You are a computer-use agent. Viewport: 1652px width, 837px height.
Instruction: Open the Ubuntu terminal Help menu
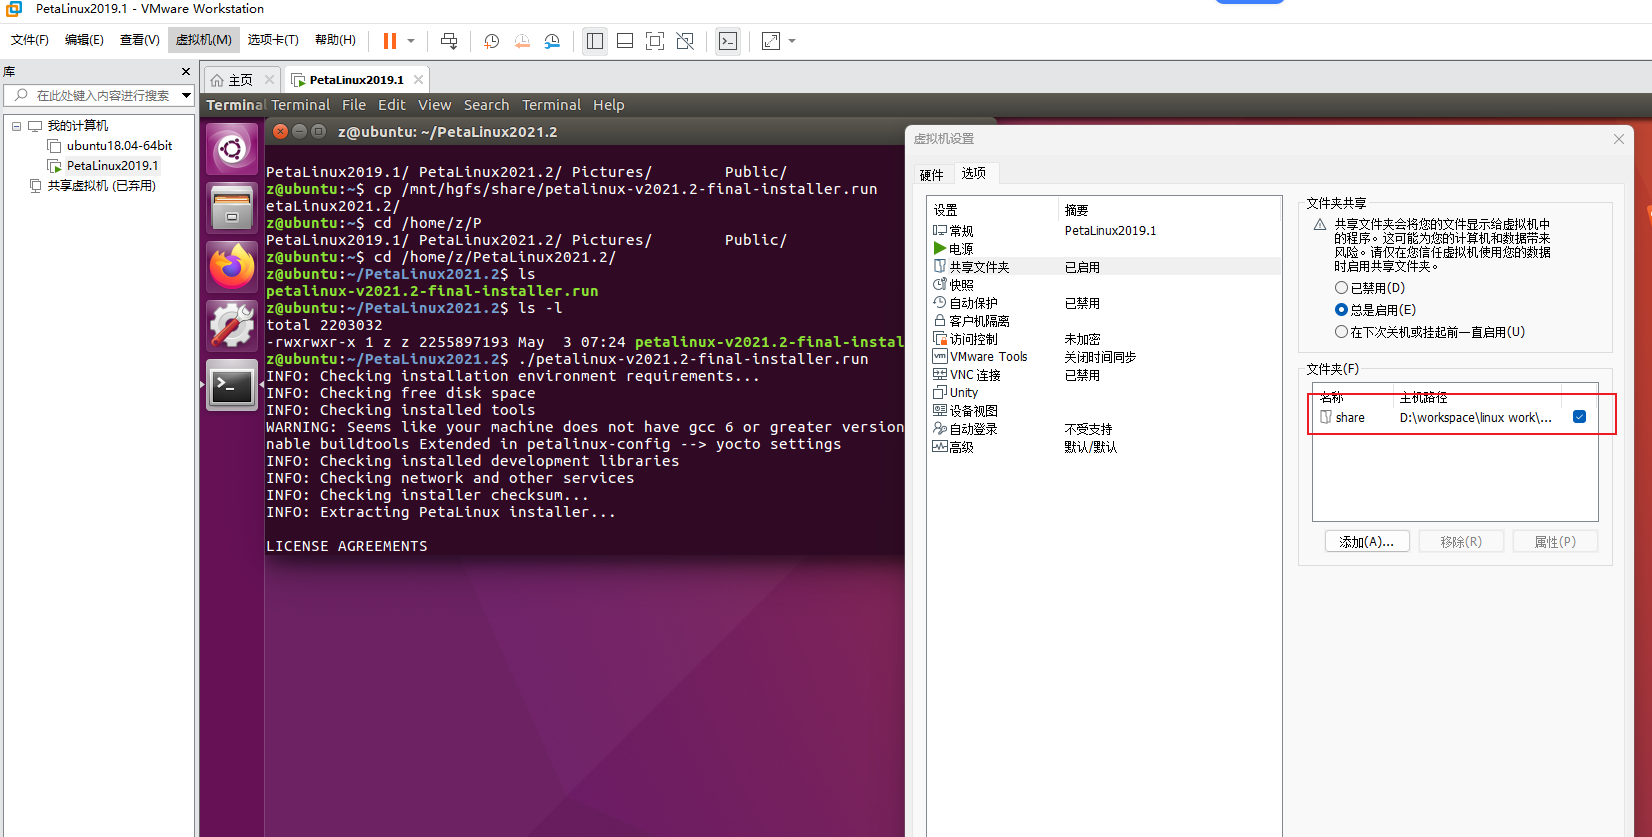coord(608,105)
